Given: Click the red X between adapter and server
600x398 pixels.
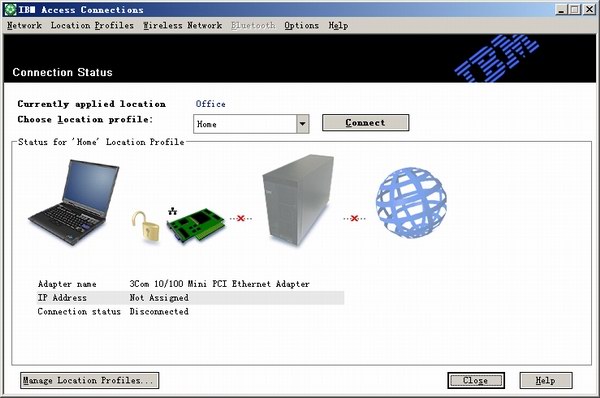Looking at the screenshot, I should 241,218.
